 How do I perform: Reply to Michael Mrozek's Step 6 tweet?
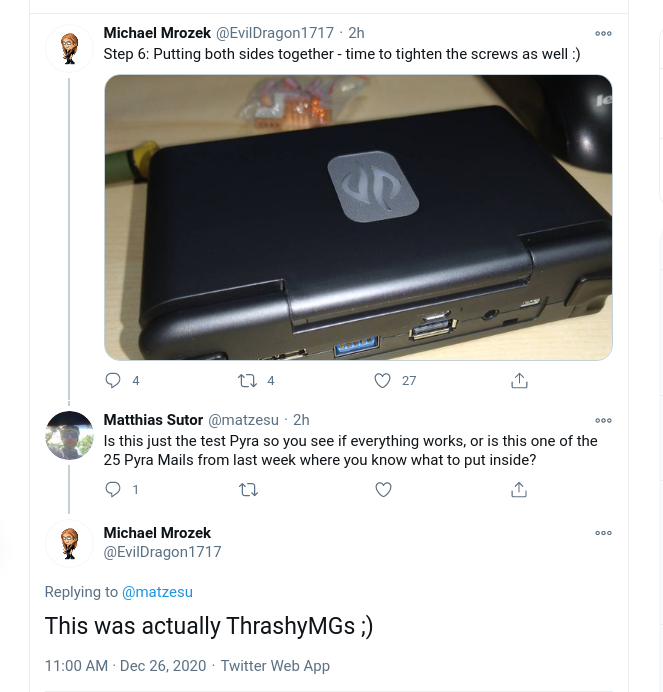pos(113,381)
